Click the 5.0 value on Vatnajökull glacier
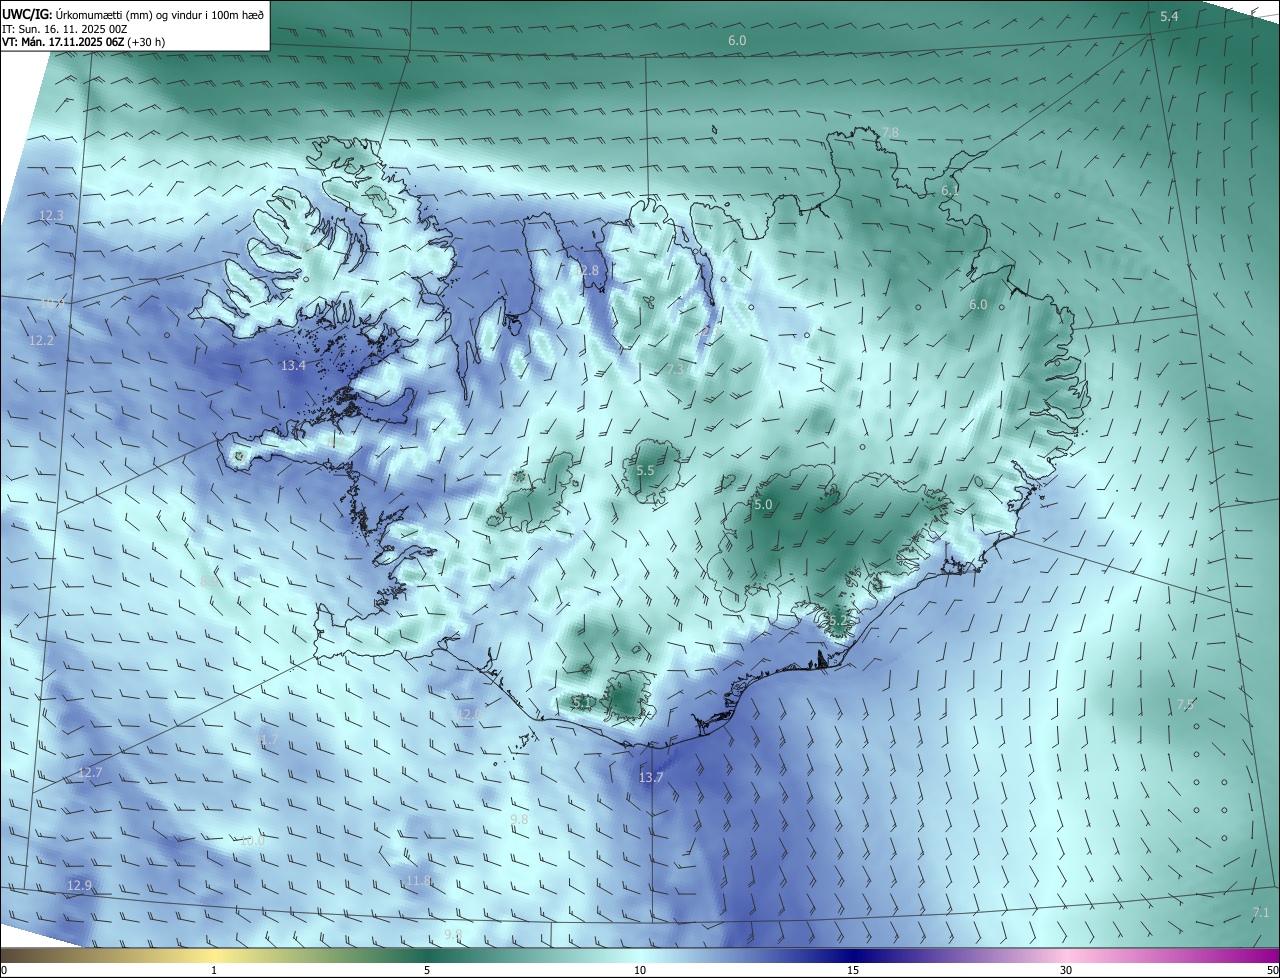Viewport: 1280px width, 978px height. [x=763, y=504]
